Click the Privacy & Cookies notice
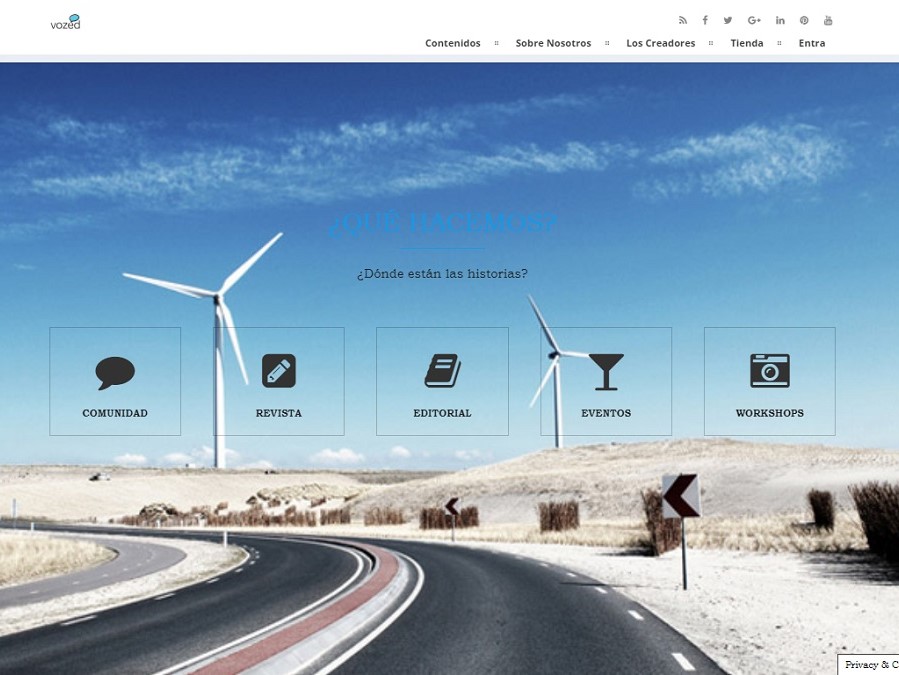Screen dimensions: 899x675 (x=869, y=665)
